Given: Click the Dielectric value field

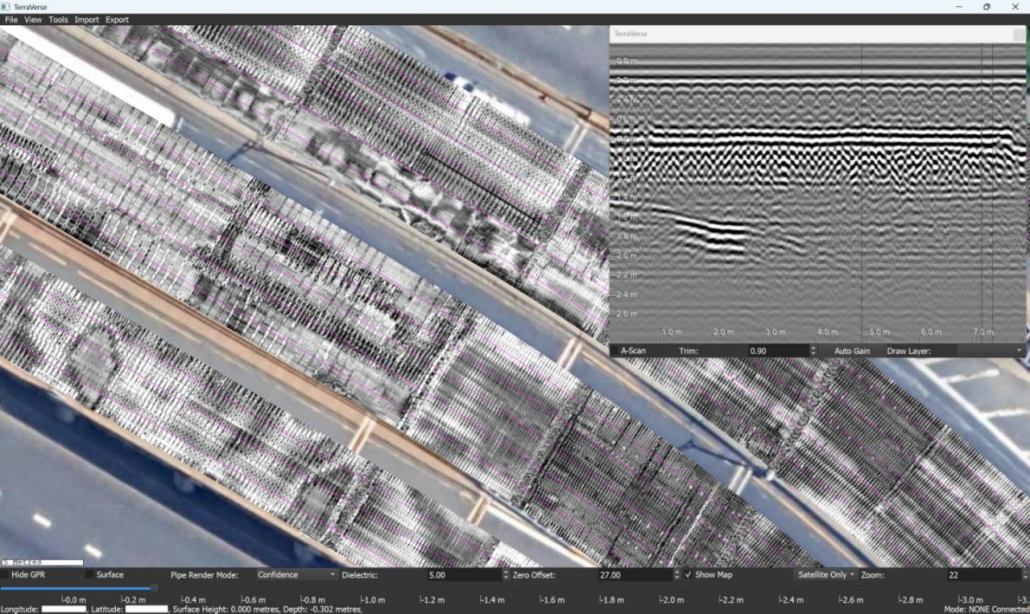Looking at the screenshot, I should pos(463,575).
